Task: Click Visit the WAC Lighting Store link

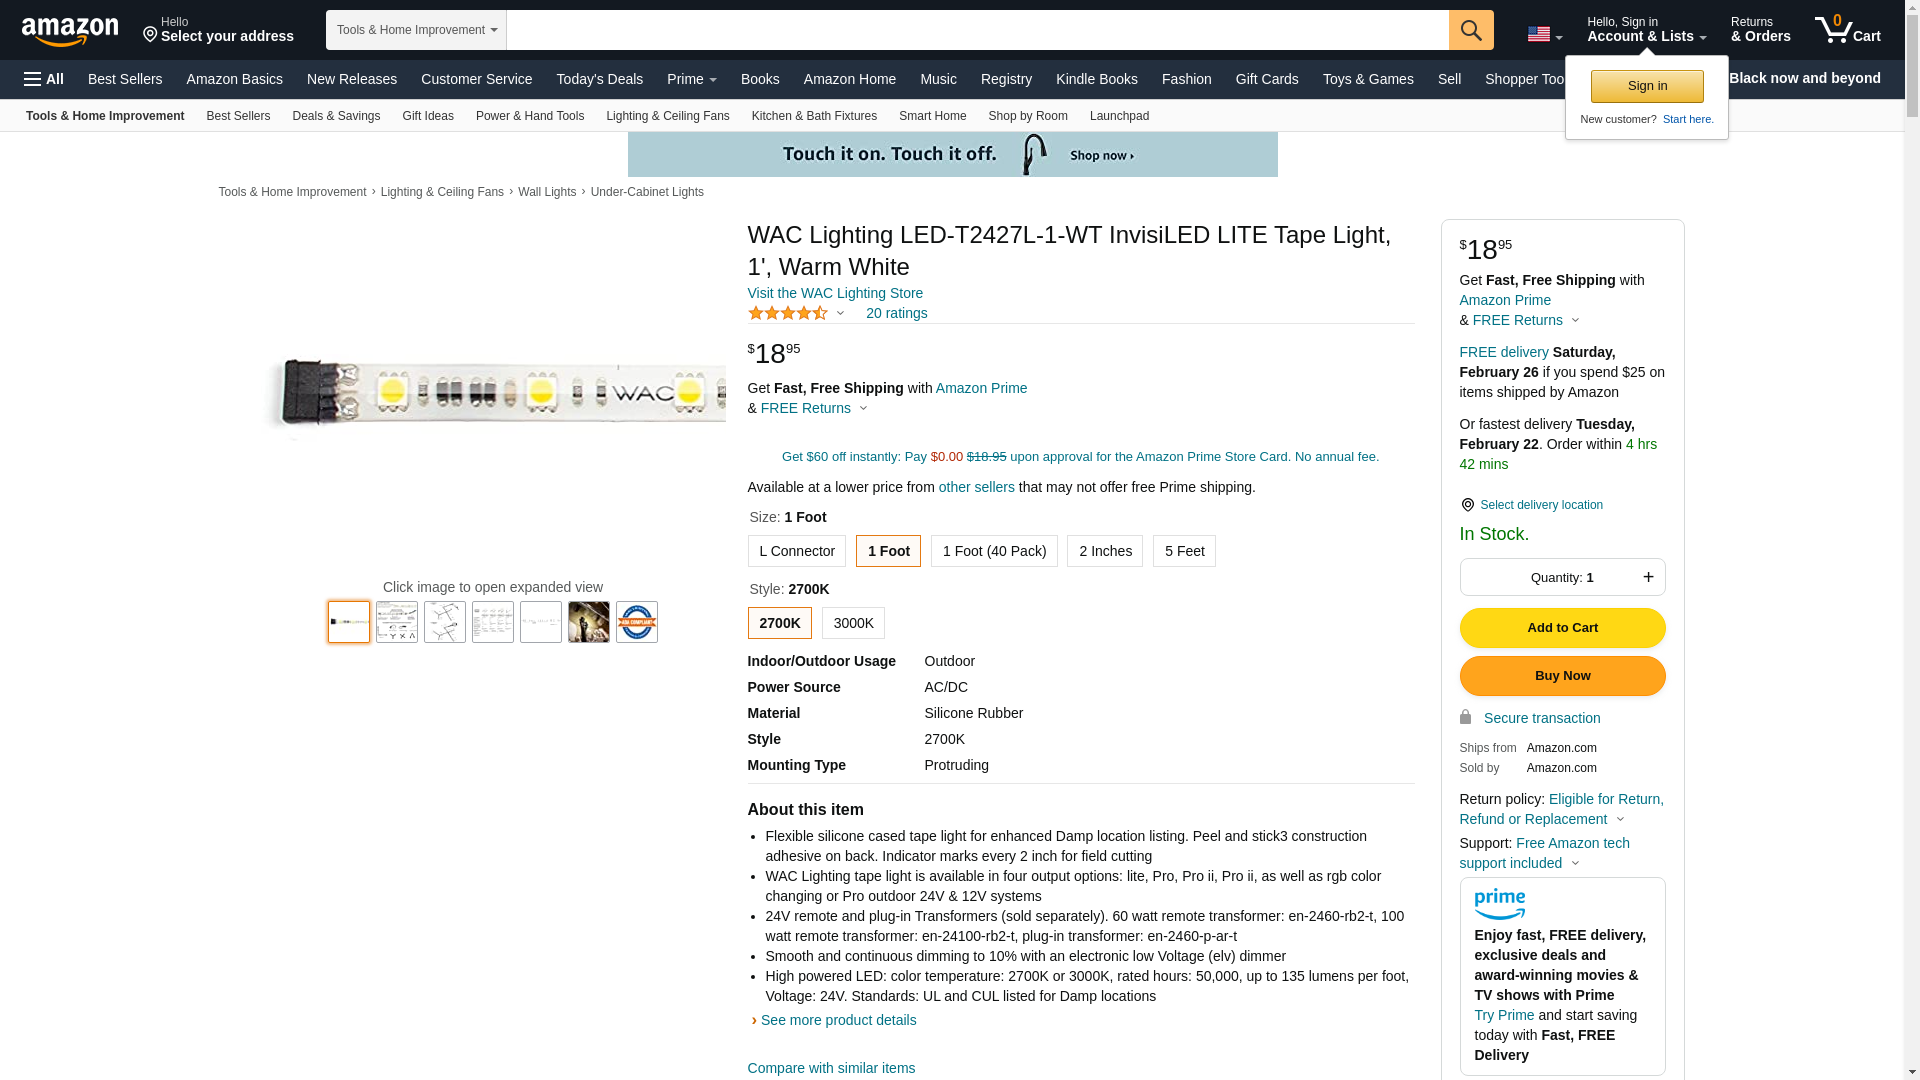Action: click(835, 293)
